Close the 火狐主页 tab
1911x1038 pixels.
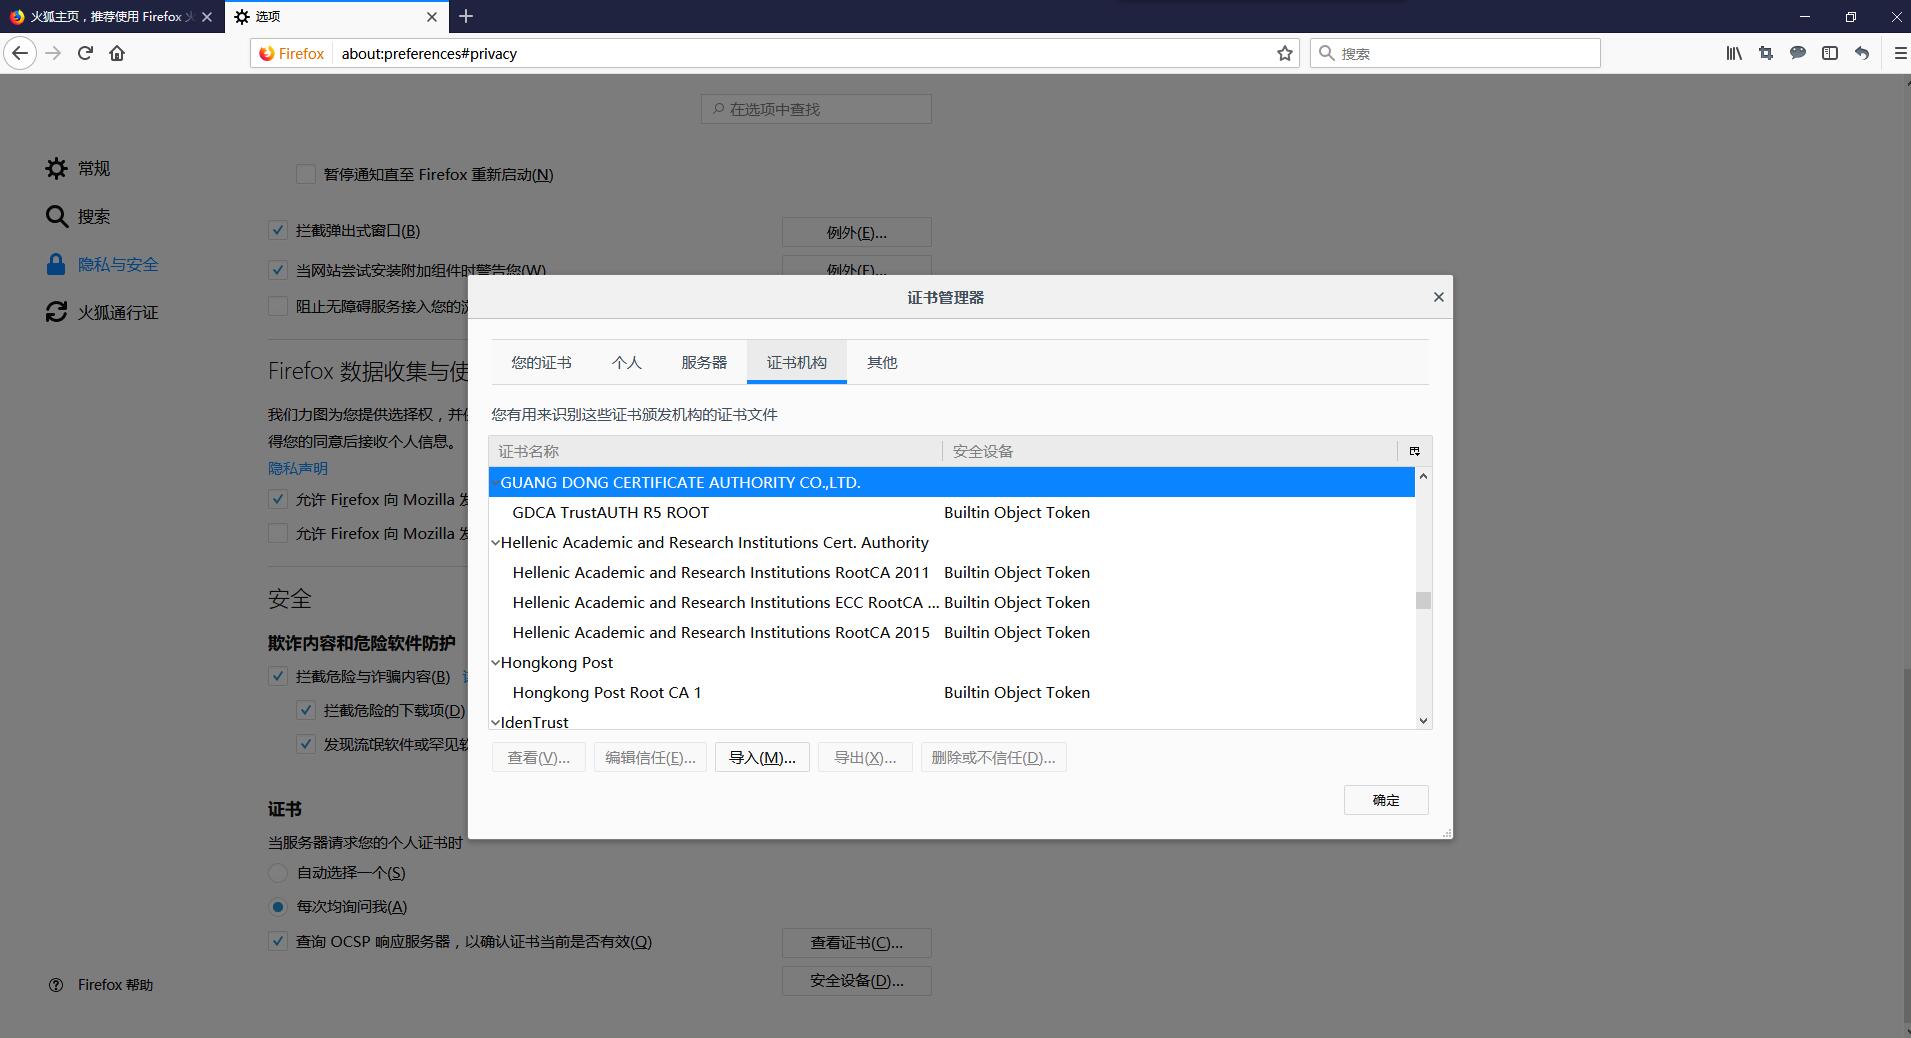click(x=207, y=17)
